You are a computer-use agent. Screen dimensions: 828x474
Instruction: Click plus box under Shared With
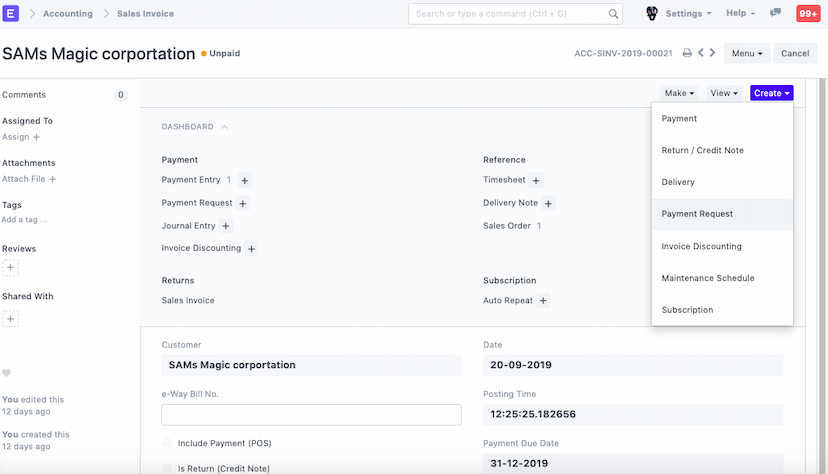coord(11,319)
